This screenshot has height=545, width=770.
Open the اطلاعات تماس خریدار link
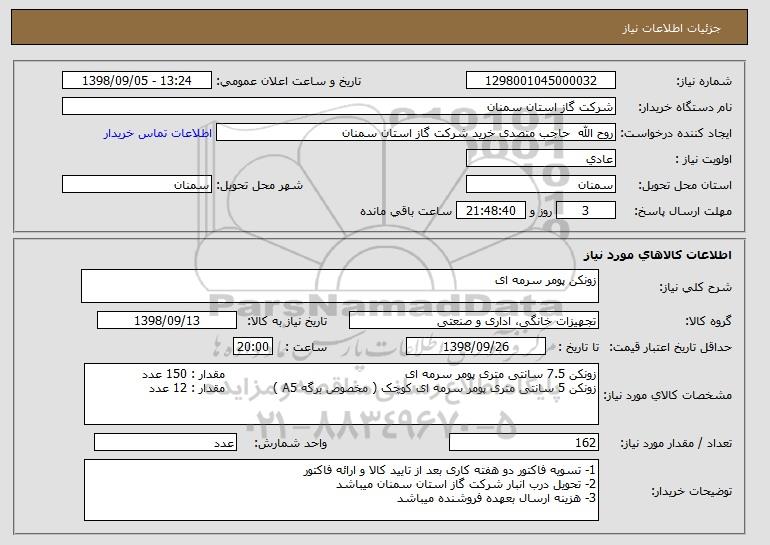pyautogui.click(x=158, y=133)
